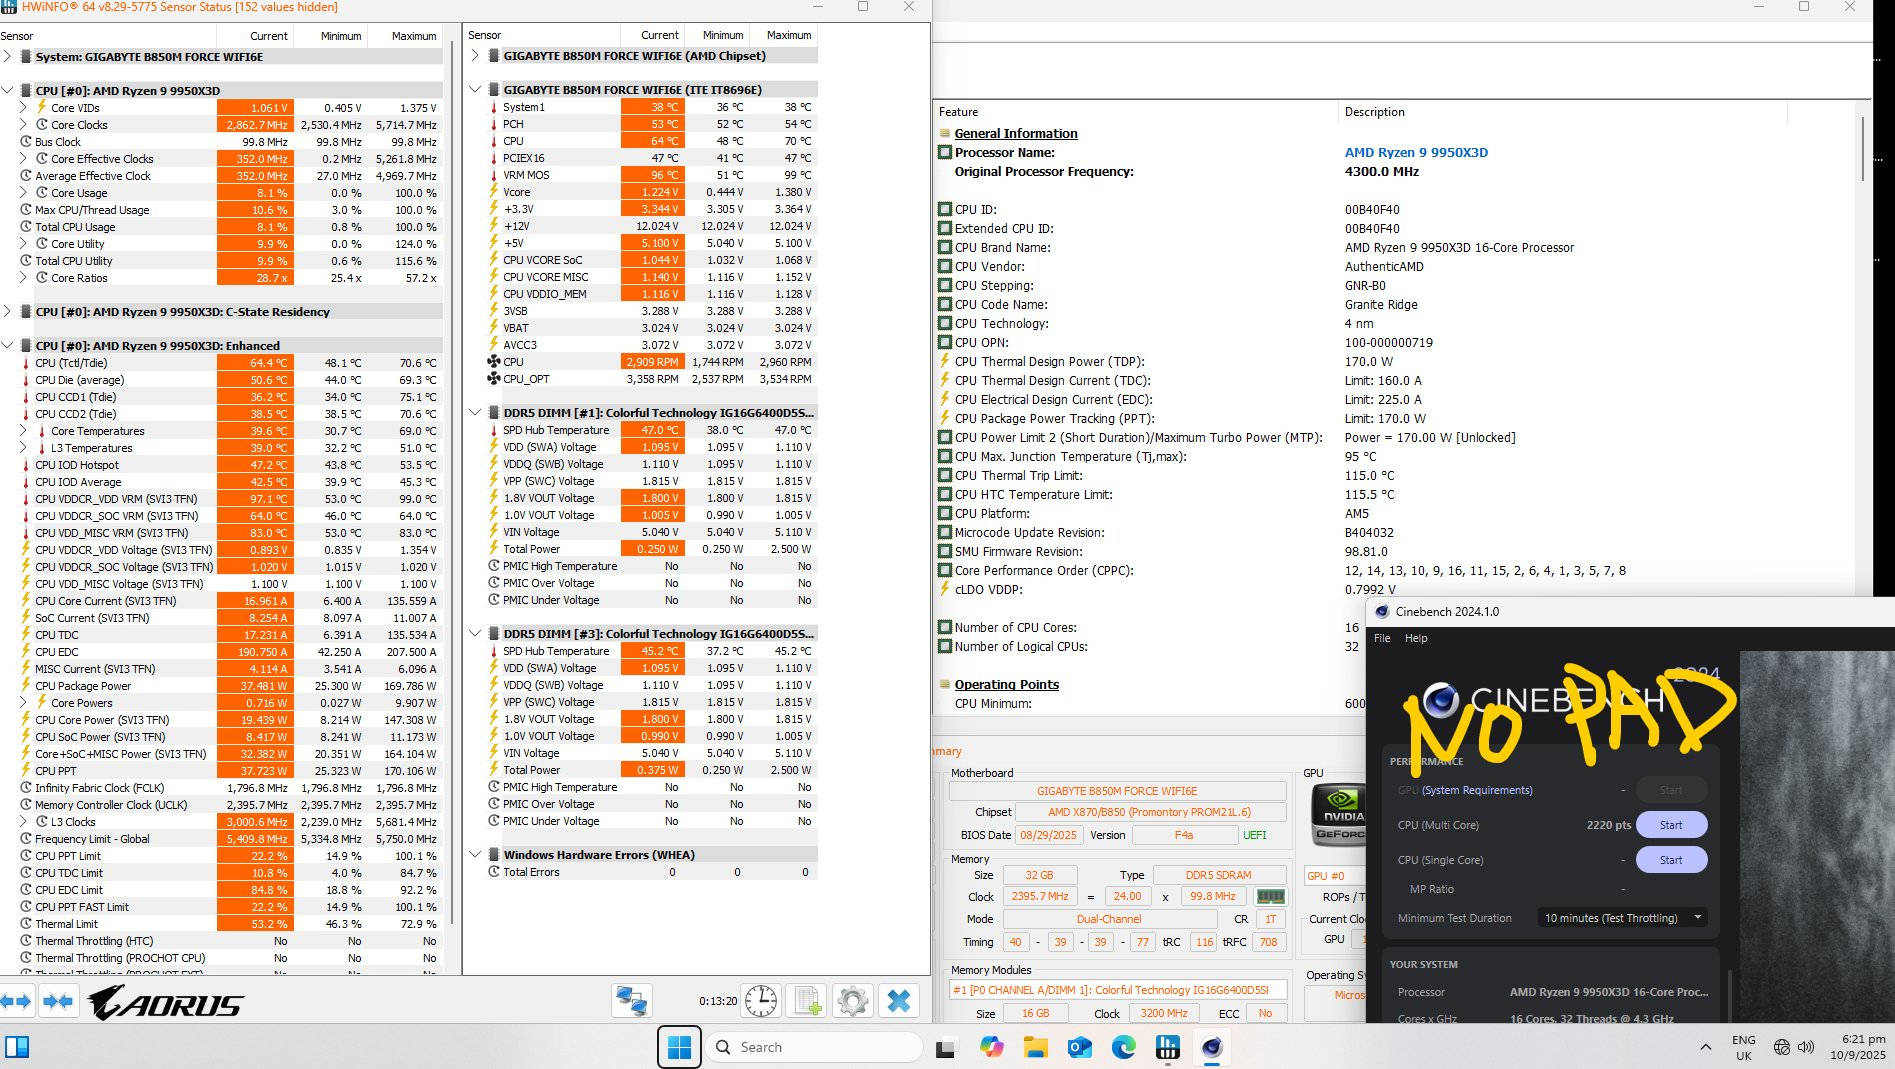Open the System Requirements link in Cinebench
Image resolution: width=1895 pixels, height=1069 pixels.
click(x=1477, y=790)
